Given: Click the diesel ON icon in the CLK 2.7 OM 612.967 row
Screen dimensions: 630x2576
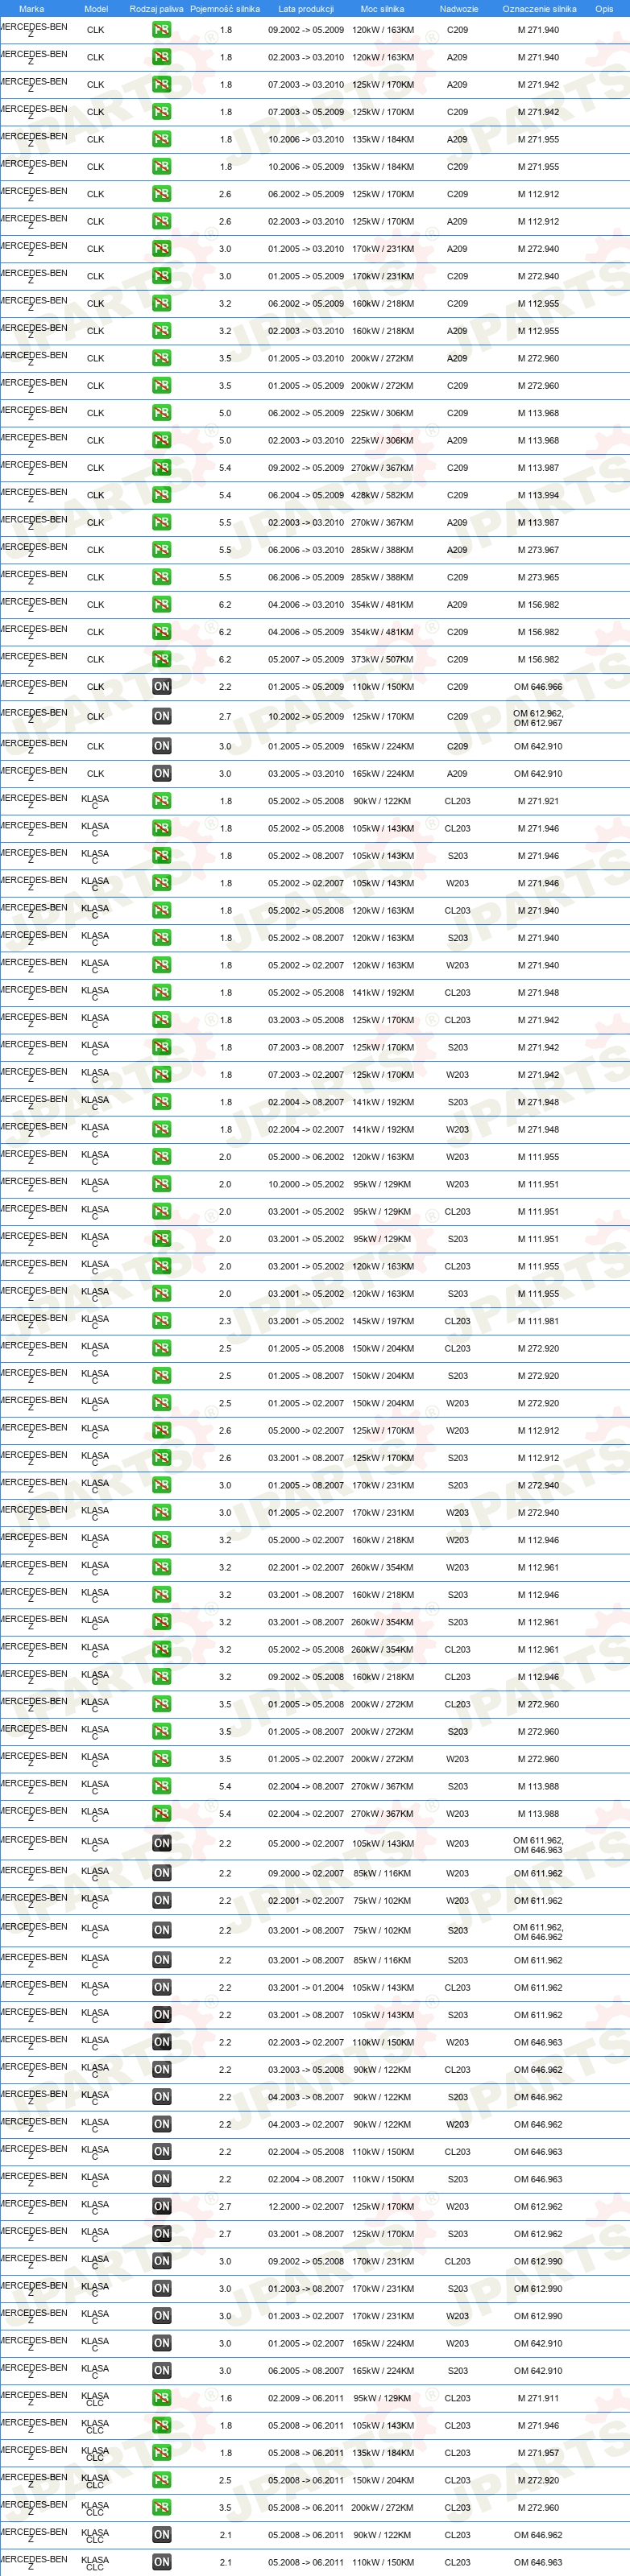Looking at the screenshot, I should click(161, 716).
